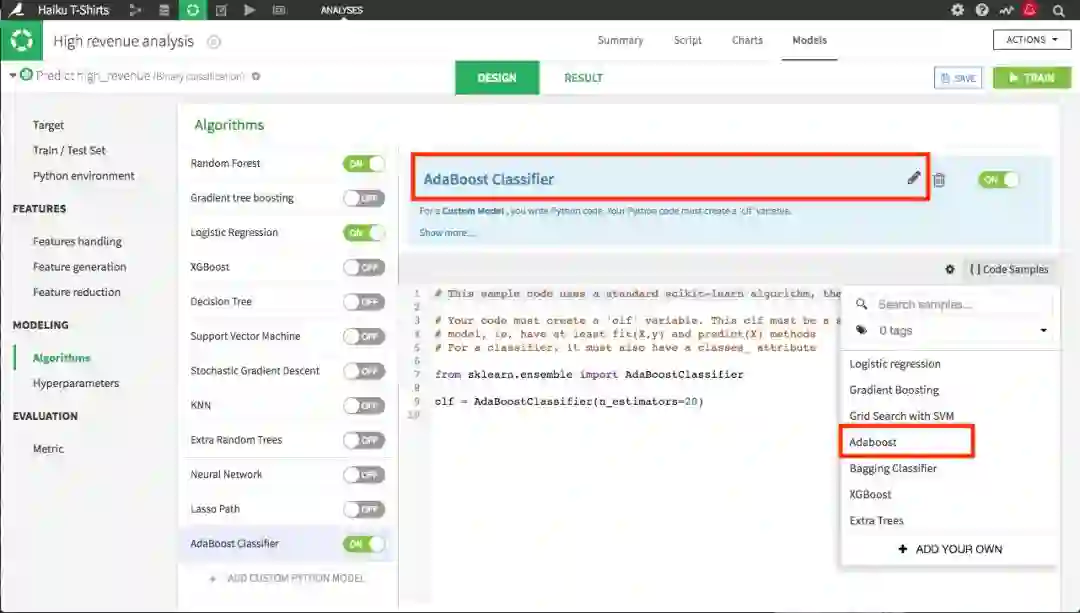Open the Code Samples dropdown
The height and width of the screenshot is (613, 1080).
[x=1009, y=269]
